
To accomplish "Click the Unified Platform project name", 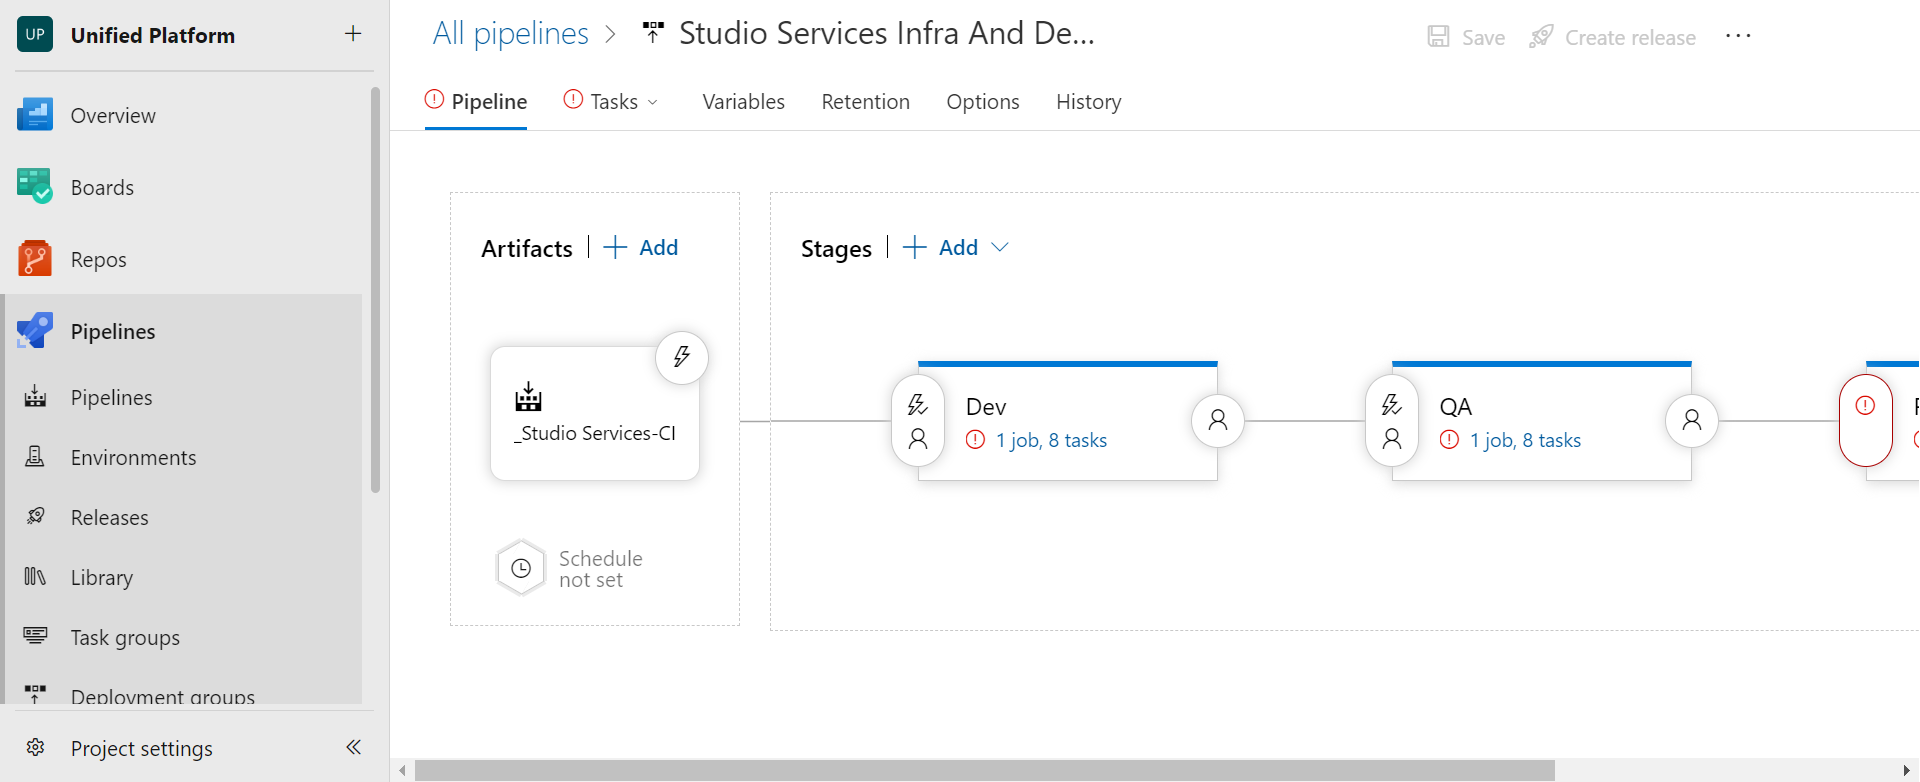I will click(x=153, y=35).
